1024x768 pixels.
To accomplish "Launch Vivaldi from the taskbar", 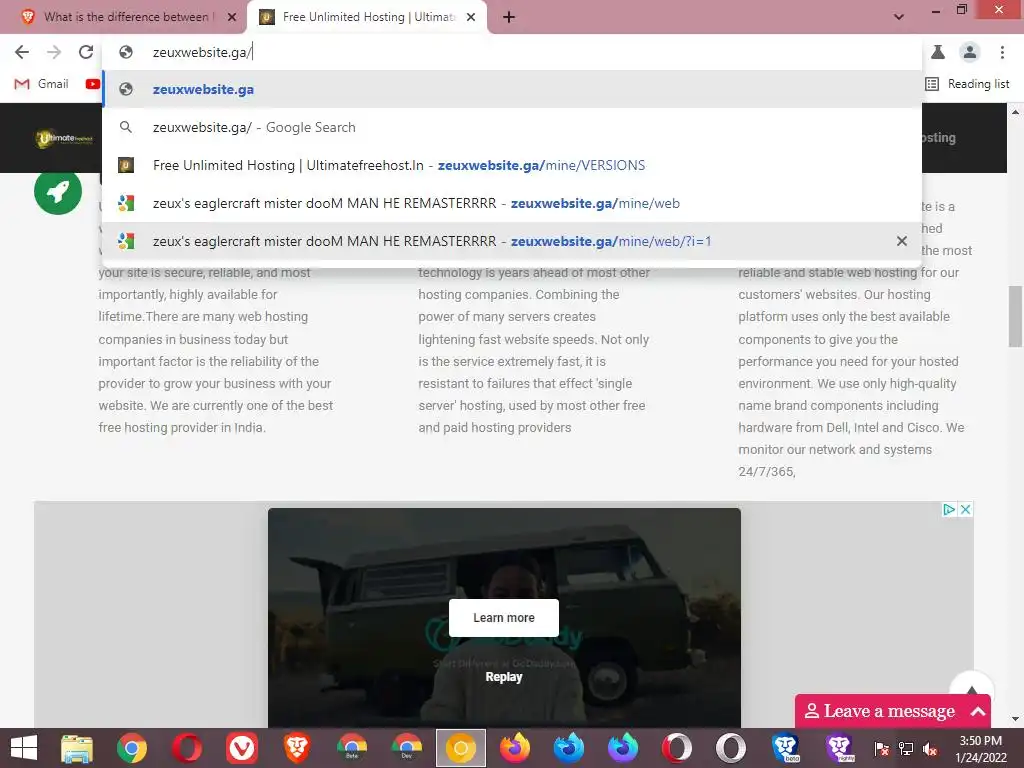I will 242,748.
